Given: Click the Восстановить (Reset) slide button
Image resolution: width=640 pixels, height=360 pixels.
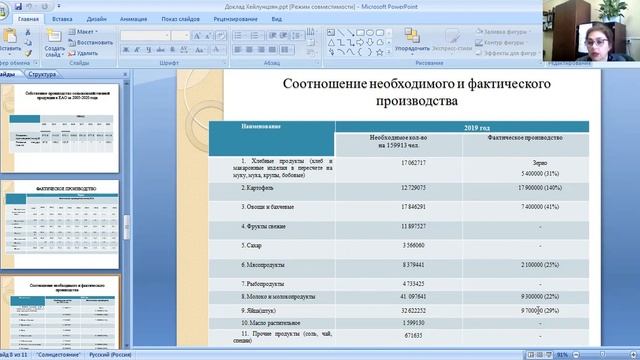Looking at the screenshot, I should [x=91, y=42].
